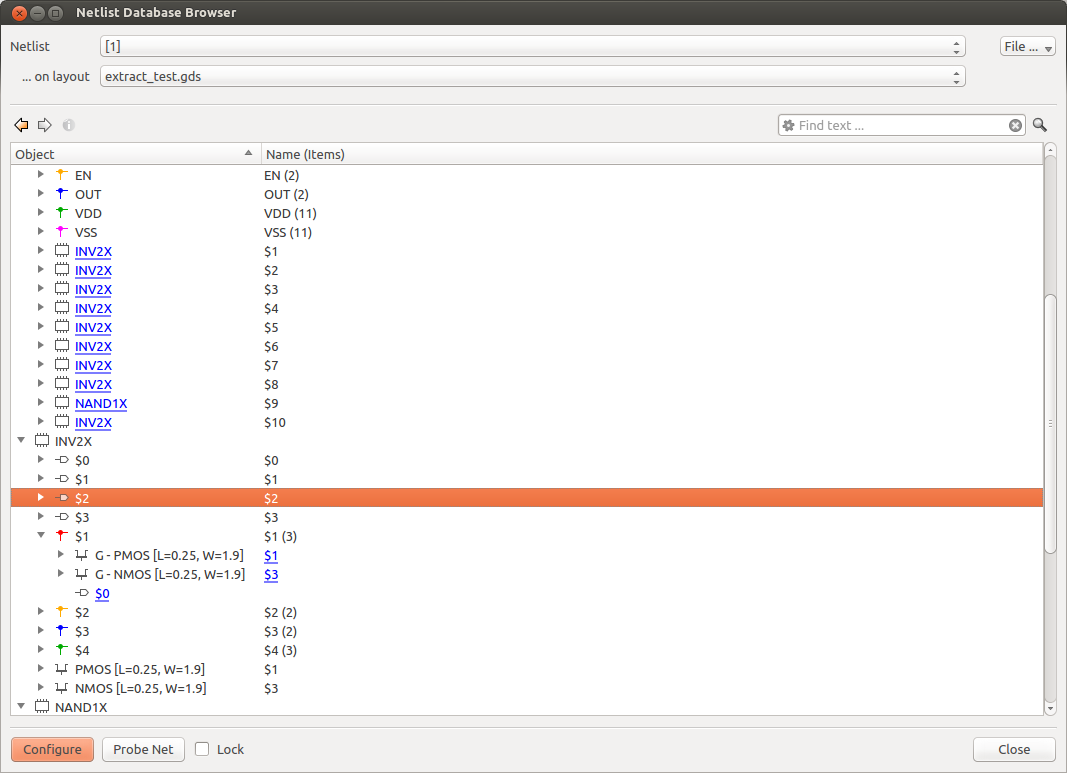Image resolution: width=1067 pixels, height=773 pixels.
Task: Open the Netlist selection dropdown
Action: click(x=532, y=47)
